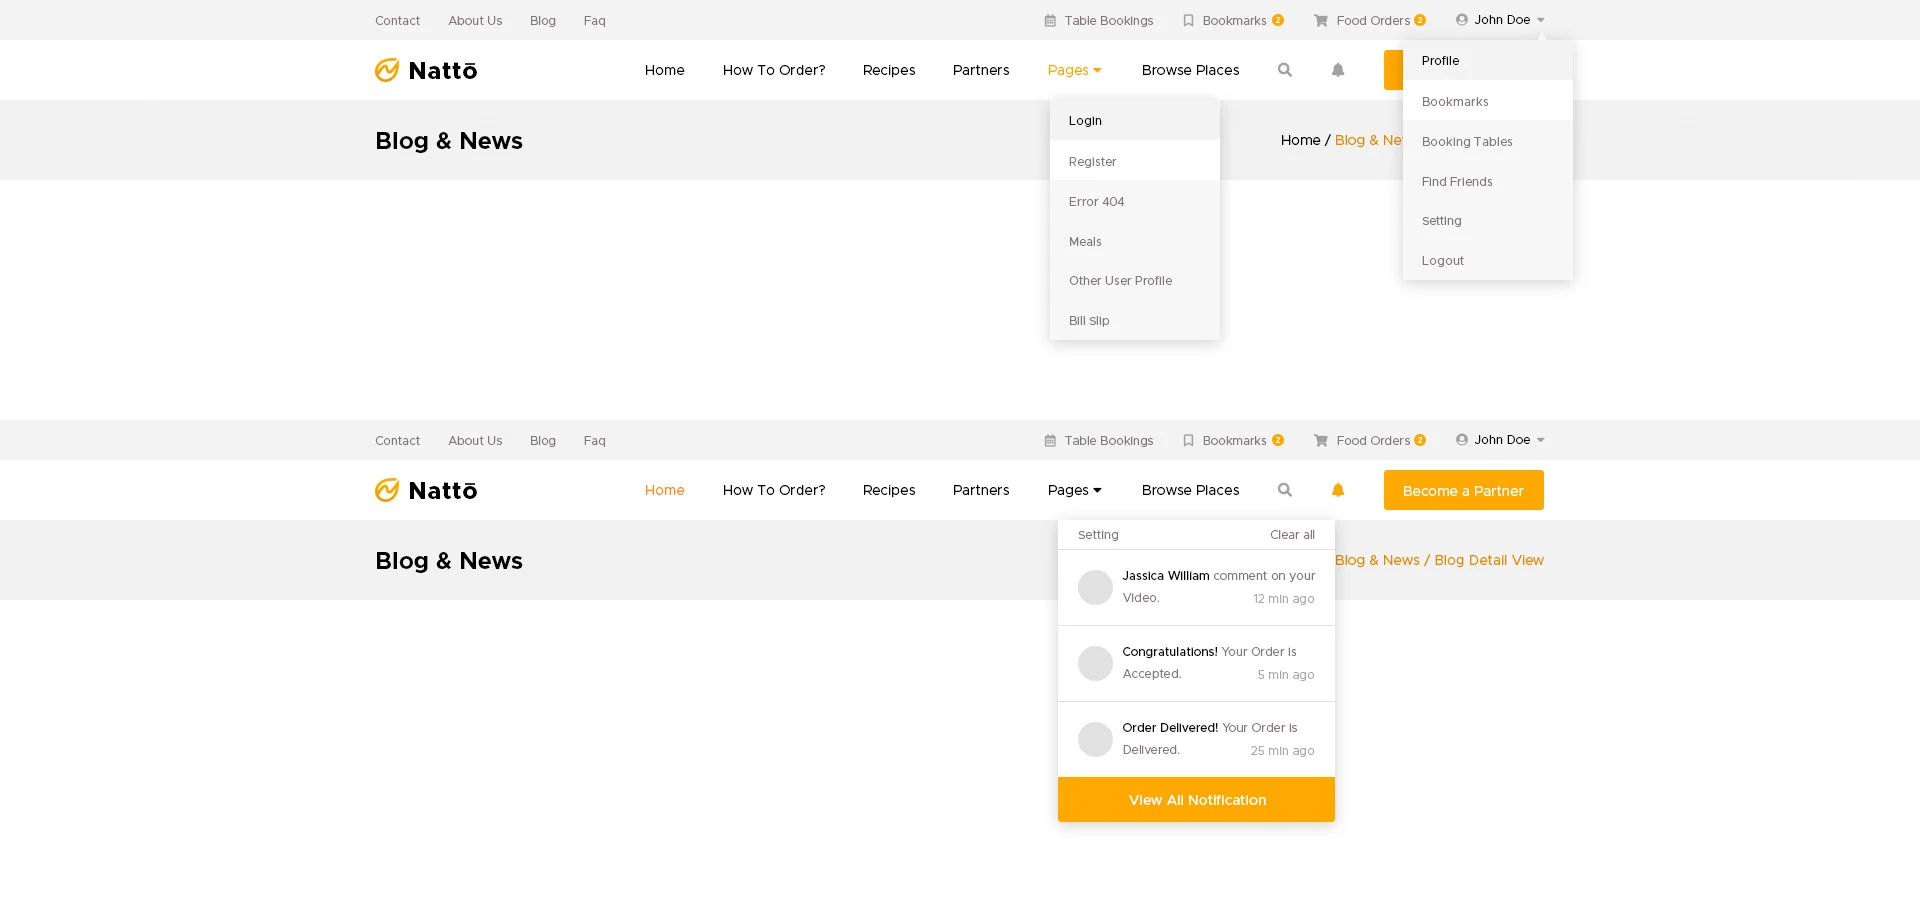The height and width of the screenshot is (902, 1920).
Task: Clear all notifications
Action: pyautogui.click(x=1292, y=534)
